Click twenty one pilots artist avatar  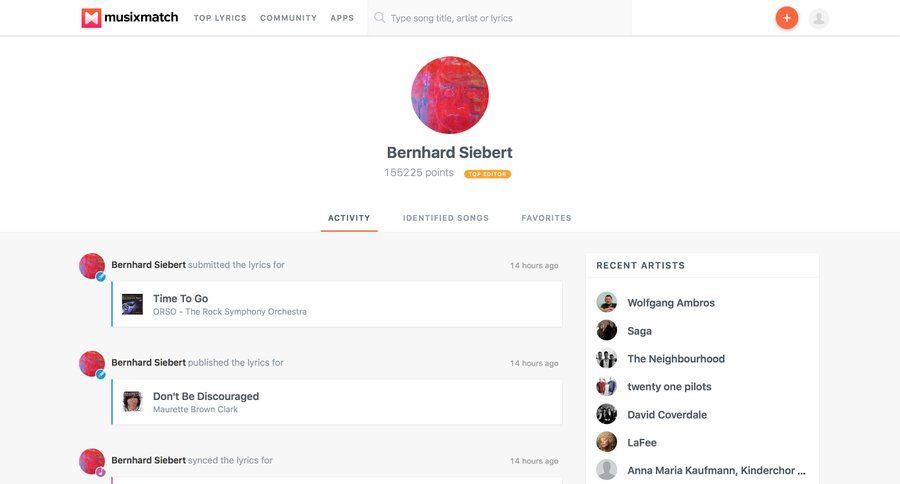point(607,387)
